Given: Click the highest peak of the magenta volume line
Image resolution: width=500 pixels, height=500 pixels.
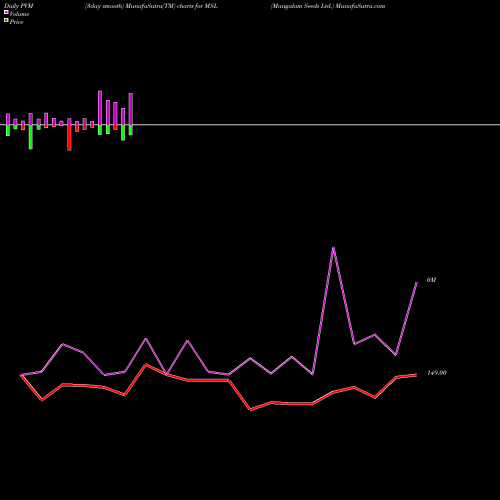Looking at the screenshot, I should click(x=333, y=248).
